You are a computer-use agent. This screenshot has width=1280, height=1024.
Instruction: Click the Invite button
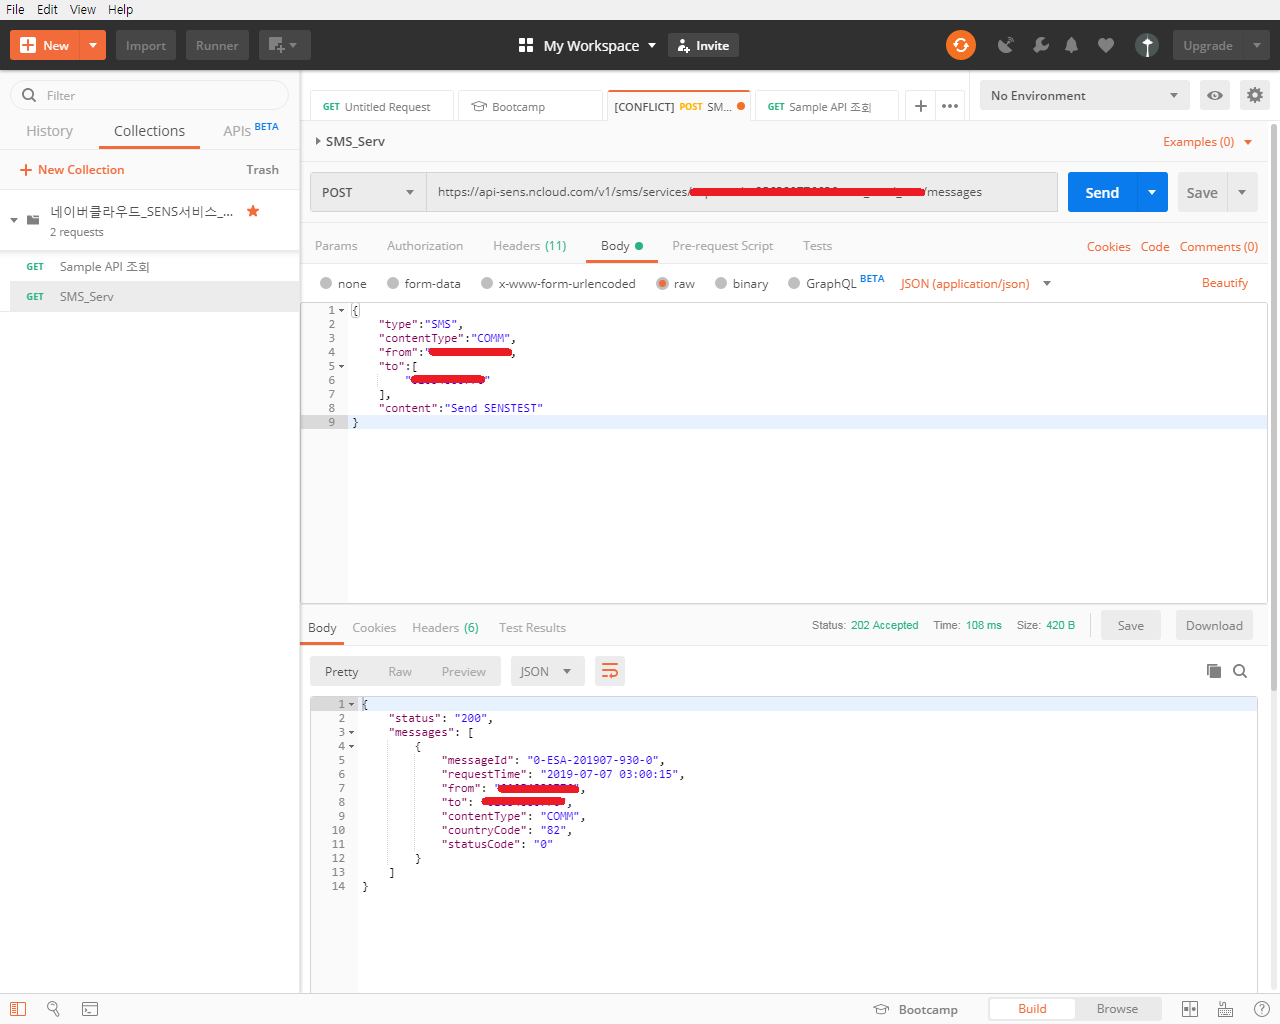(x=703, y=45)
